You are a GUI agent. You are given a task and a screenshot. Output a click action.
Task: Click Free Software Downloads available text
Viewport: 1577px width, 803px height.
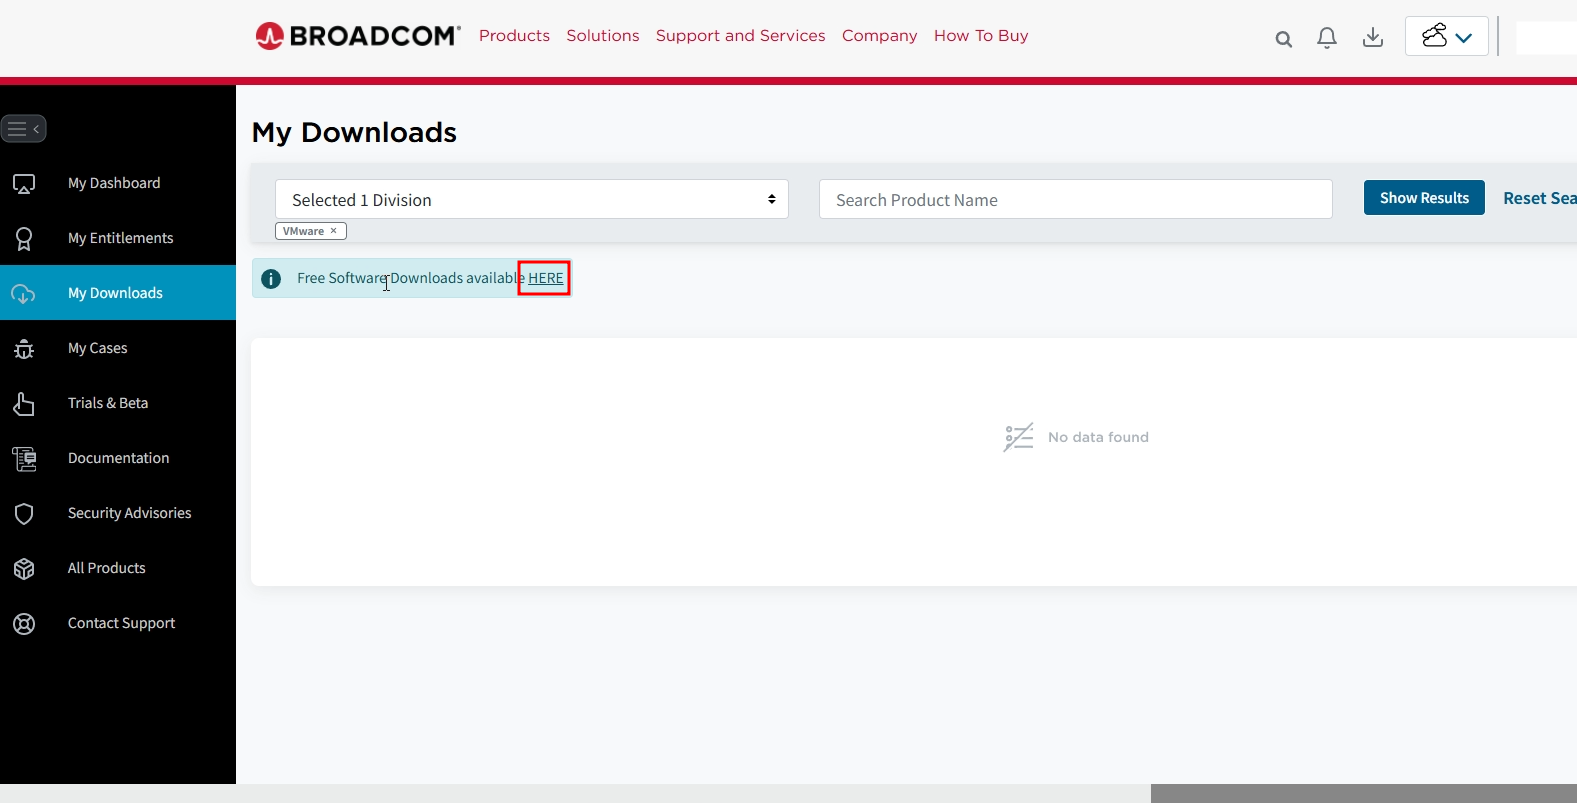click(410, 278)
